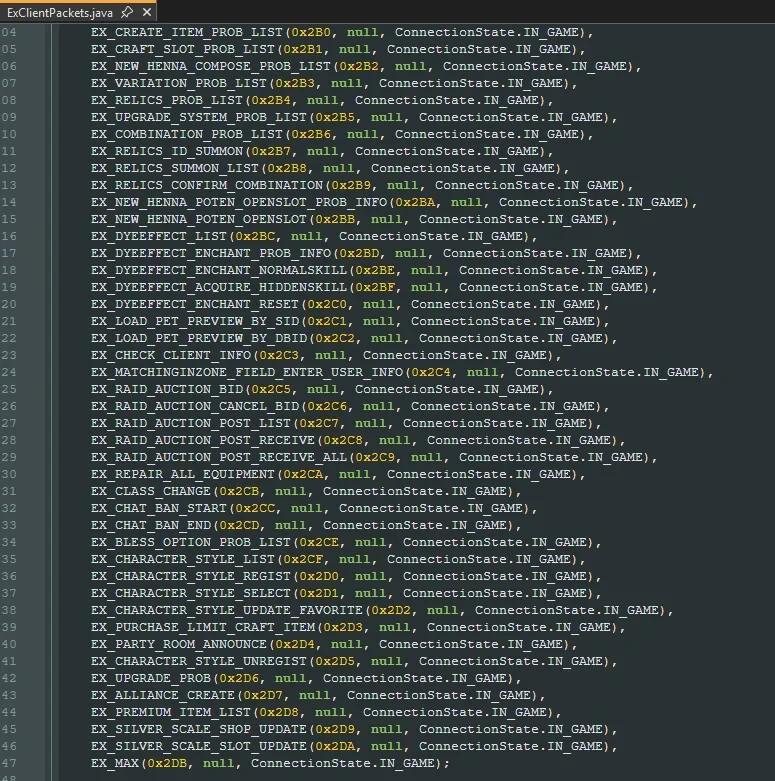Click EX_MAX enum constant
The height and width of the screenshot is (781, 775).
(x=115, y=764)
